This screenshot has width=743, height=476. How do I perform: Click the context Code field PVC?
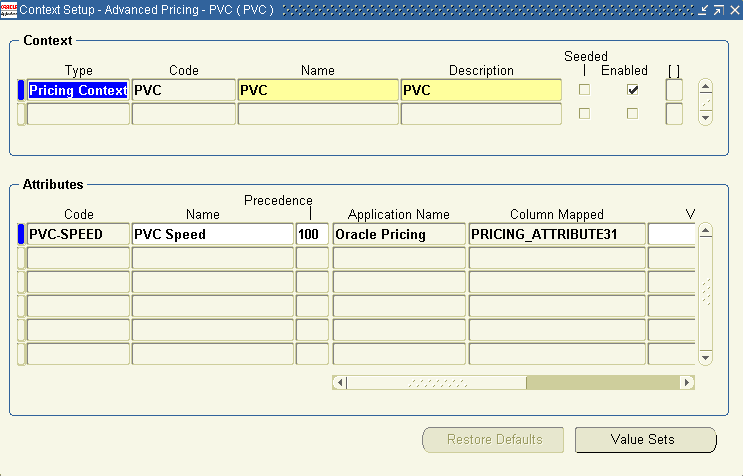pos(184,90)
